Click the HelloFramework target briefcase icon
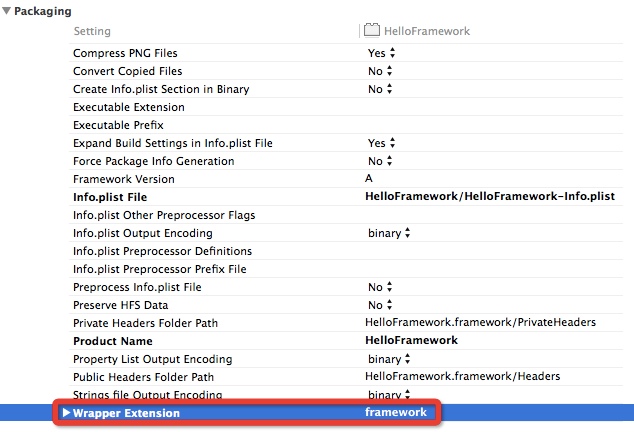The width and height of the screenshot is (634, 432). tap(372, 30)
